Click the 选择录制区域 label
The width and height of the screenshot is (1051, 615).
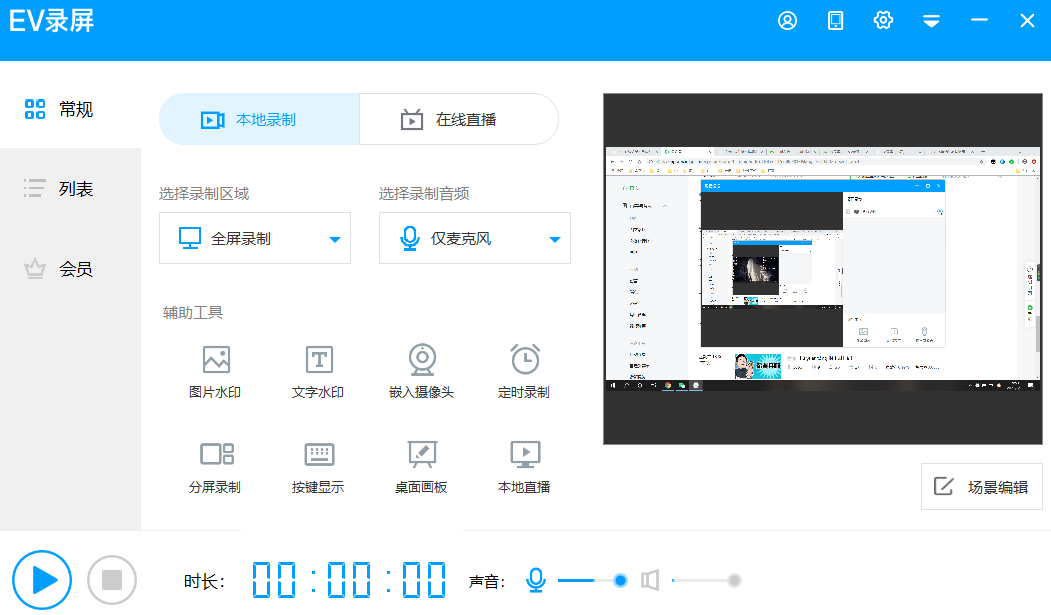tap(204, 194)
